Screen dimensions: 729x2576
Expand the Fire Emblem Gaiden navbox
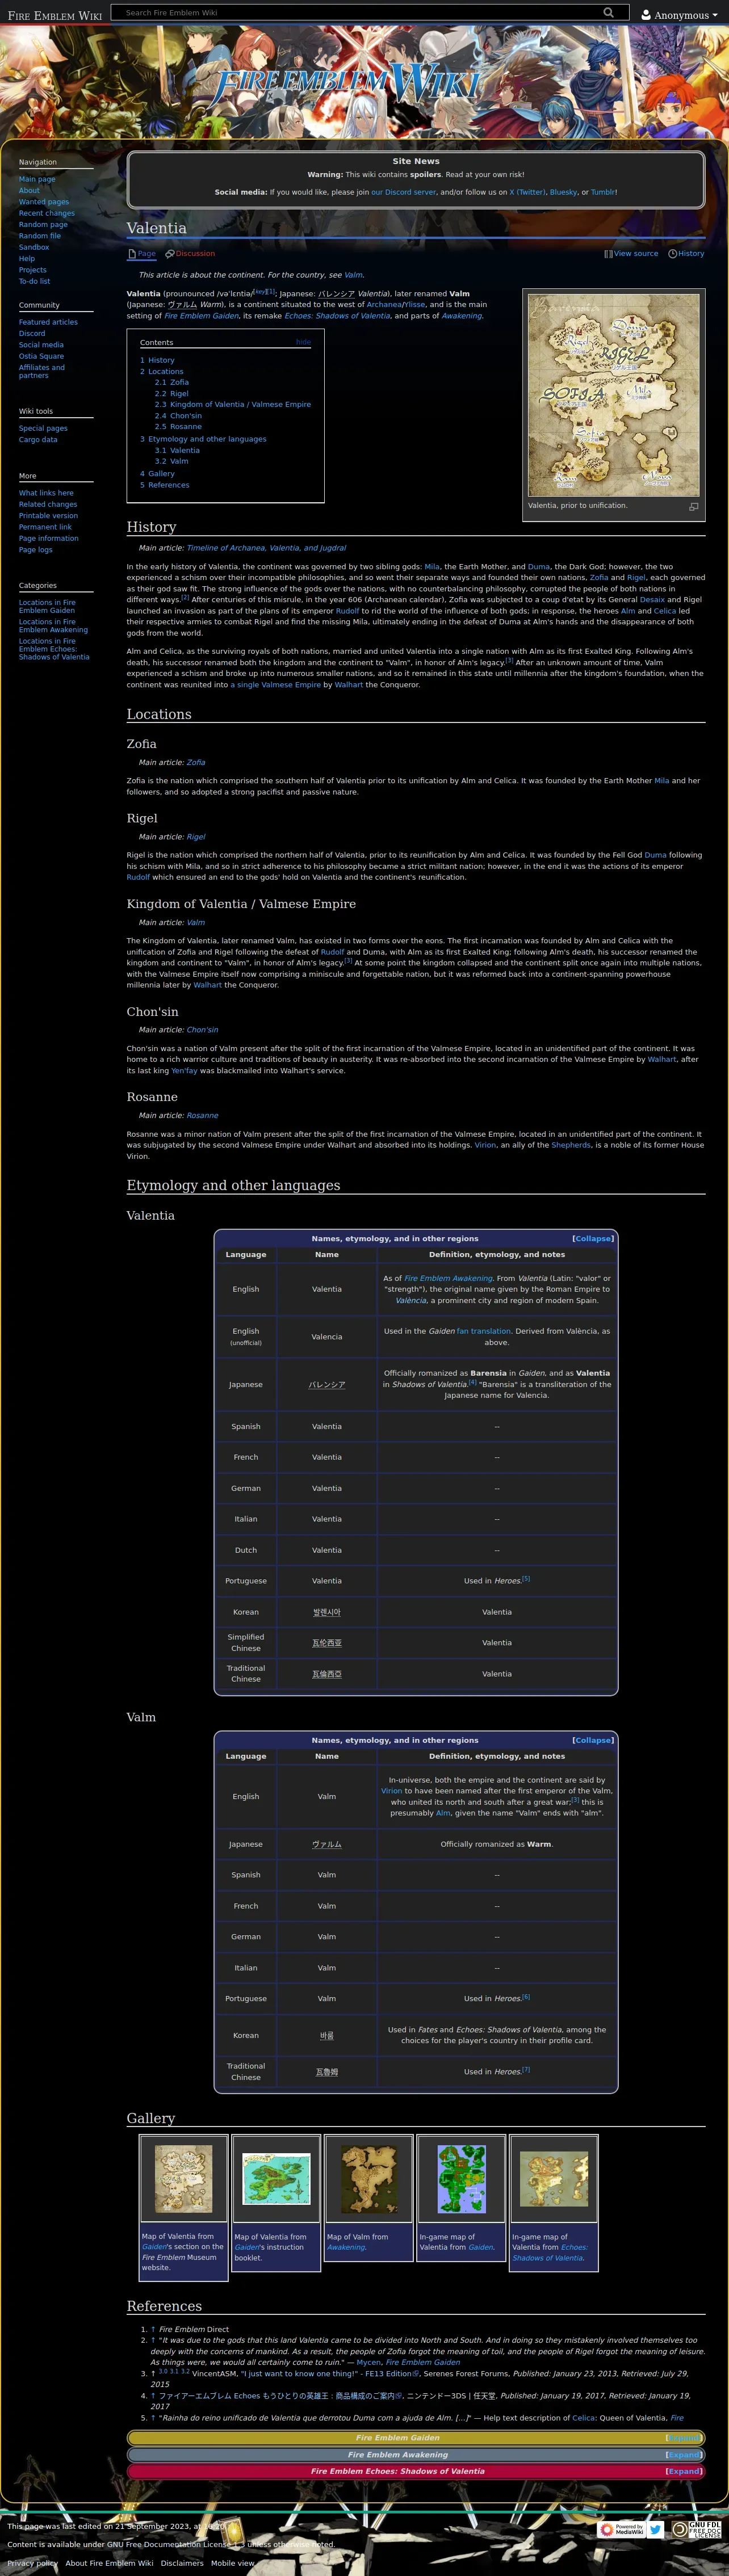684,2438
